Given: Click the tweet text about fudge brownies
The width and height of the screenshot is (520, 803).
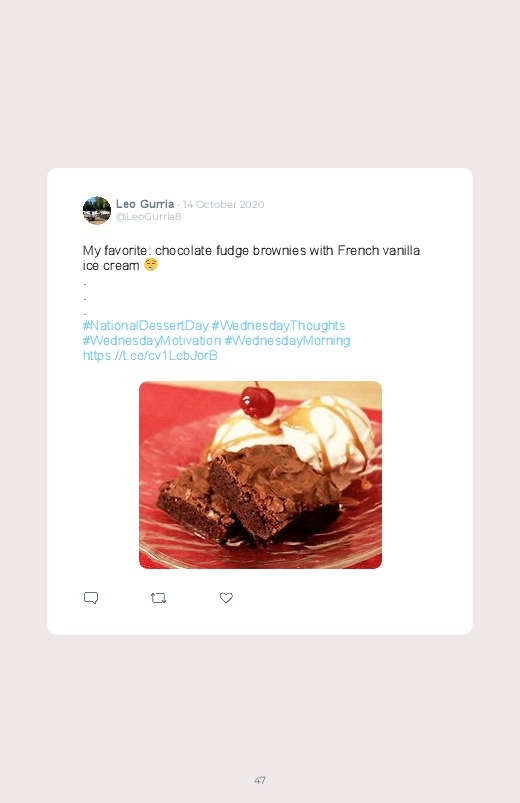Looking at the screenshot, I should 251,258.
